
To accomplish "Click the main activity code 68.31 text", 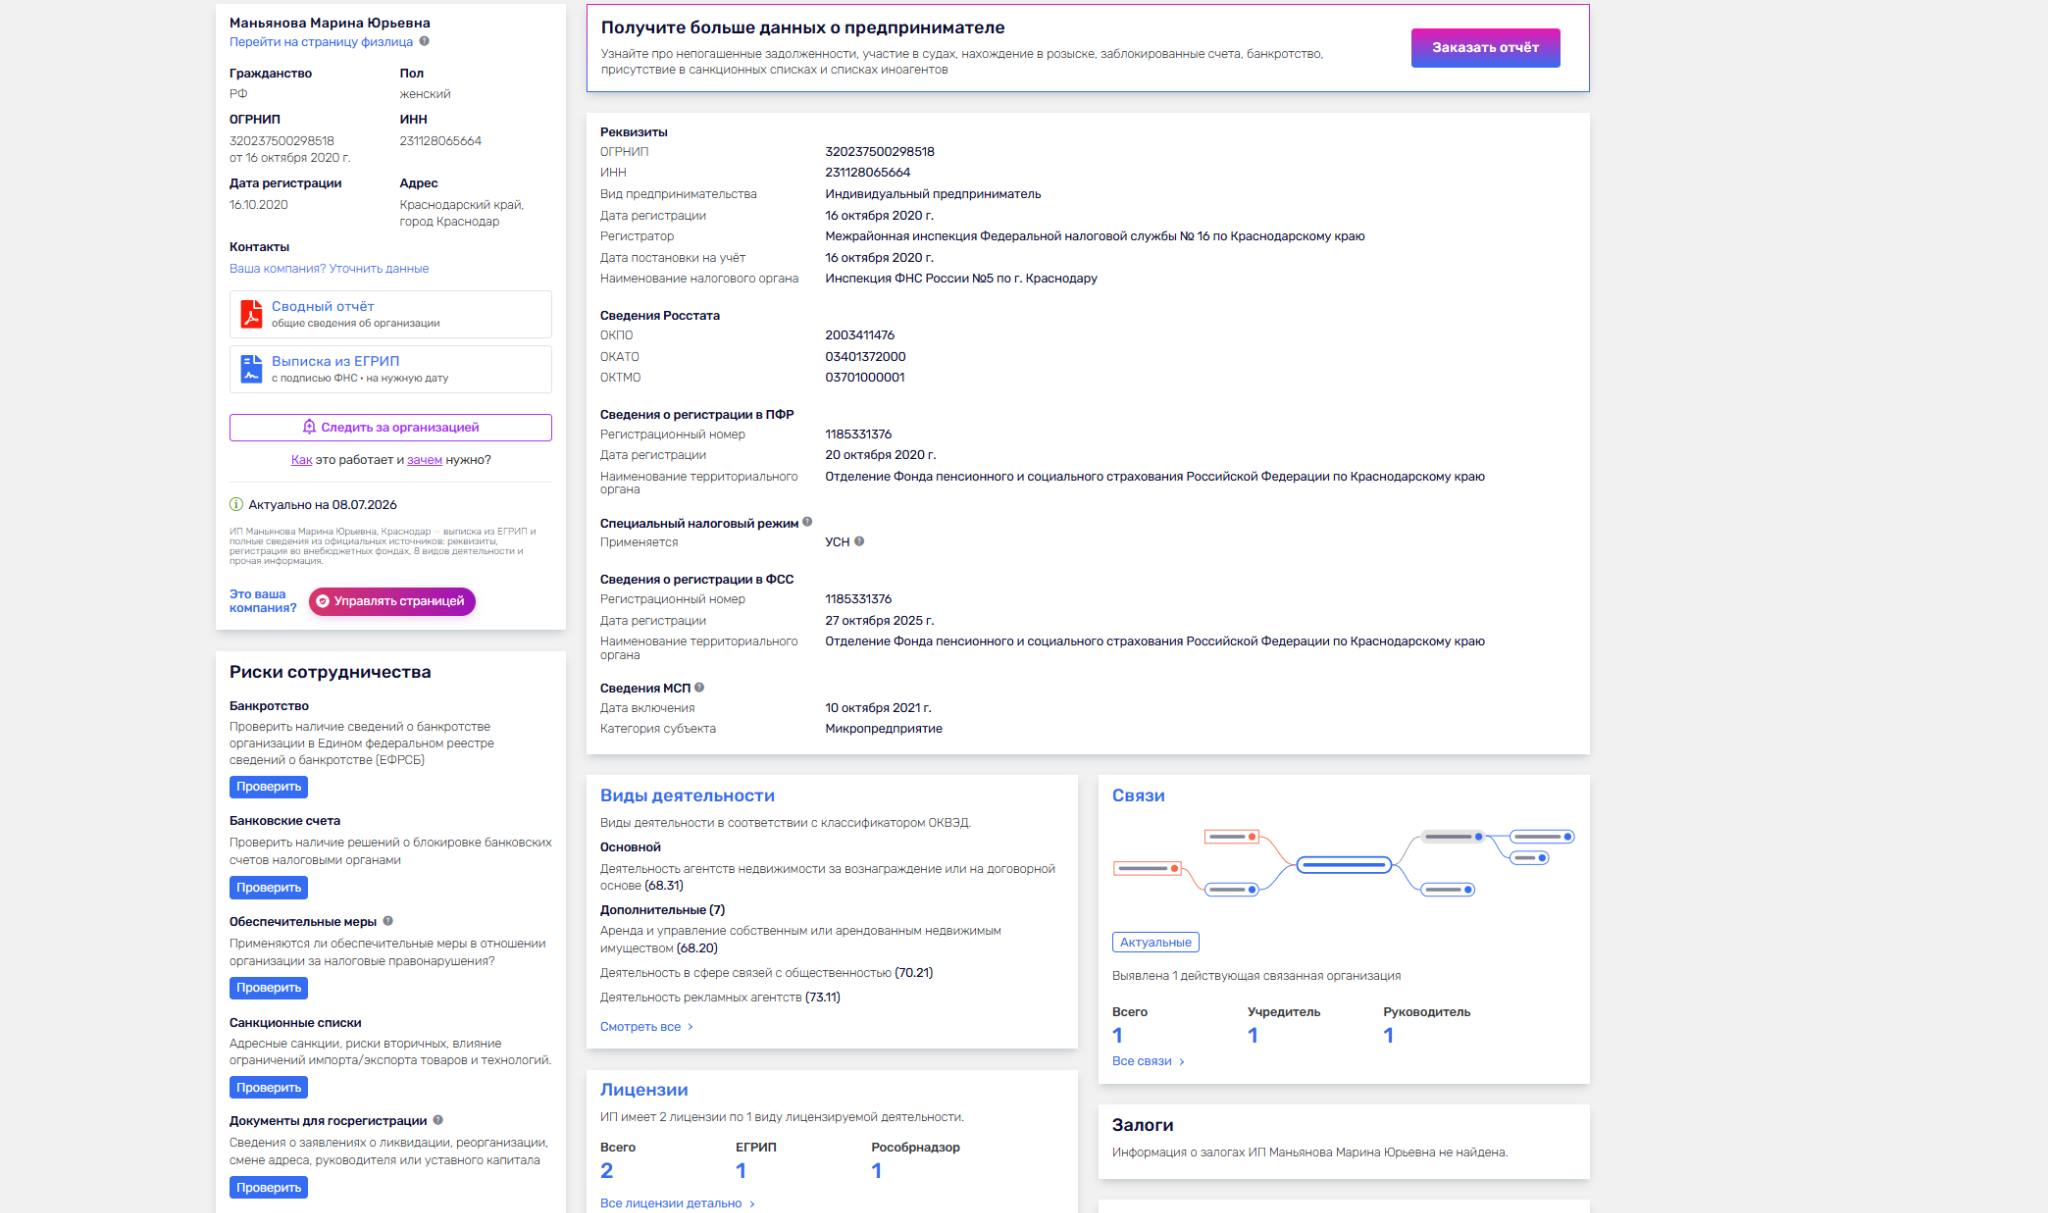I will click(x=664, y=885).
